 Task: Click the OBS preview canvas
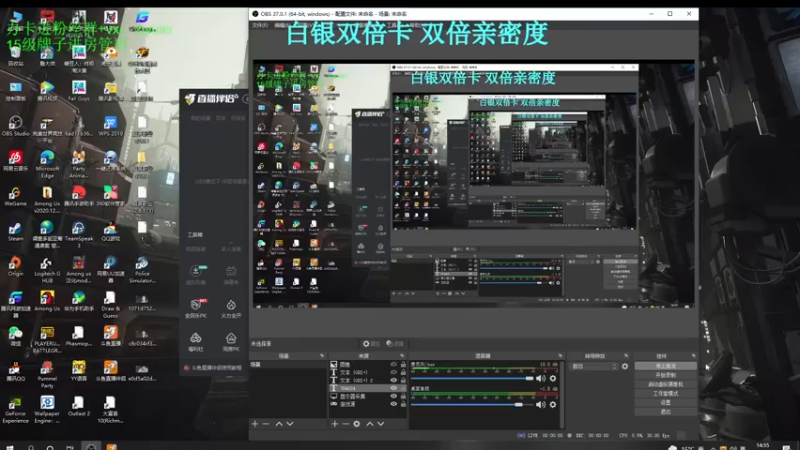point(473,184)
